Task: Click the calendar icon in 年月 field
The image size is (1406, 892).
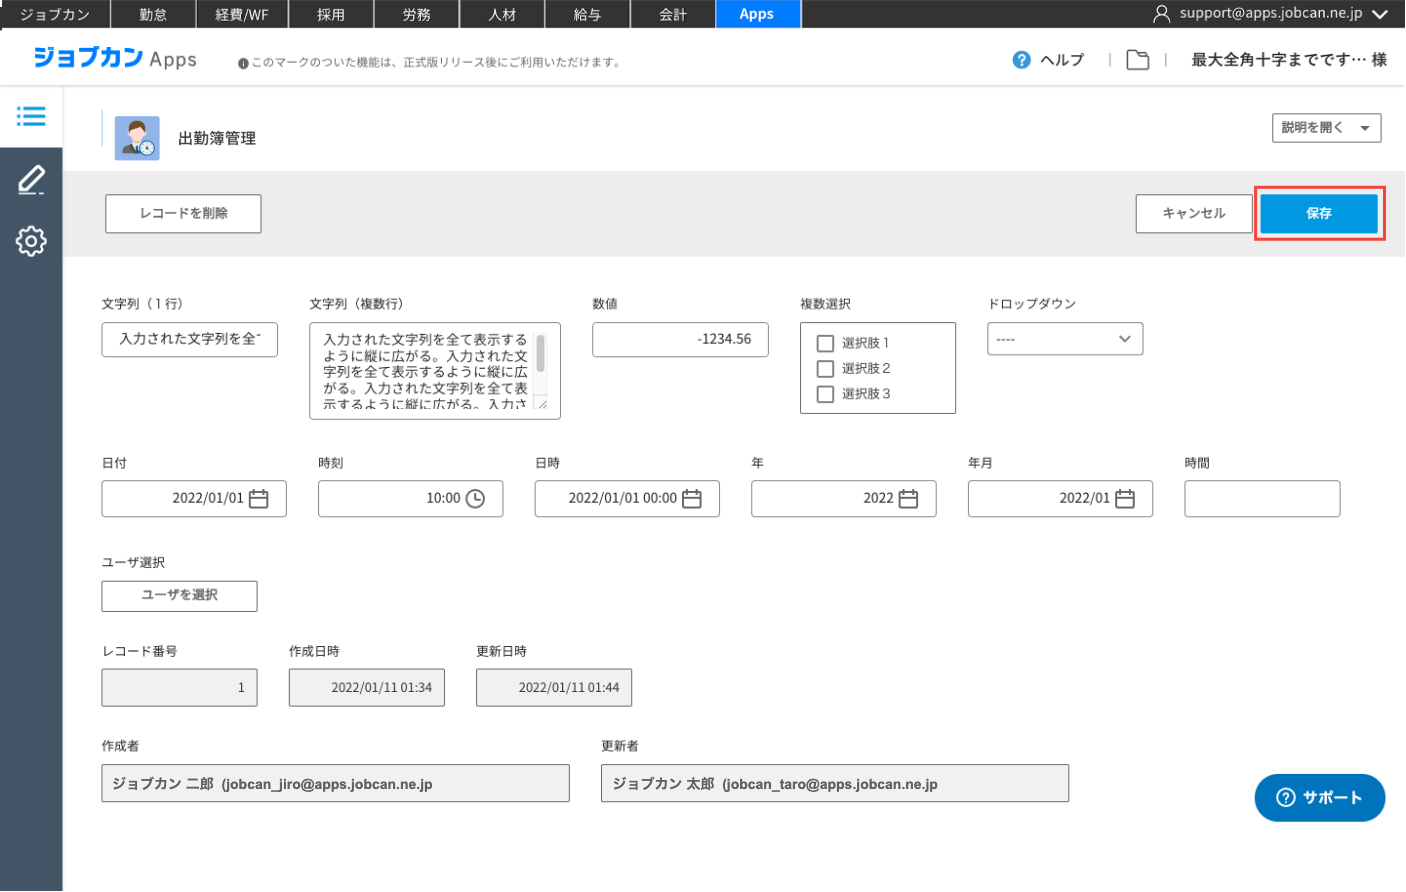Action: [1125, 499]
